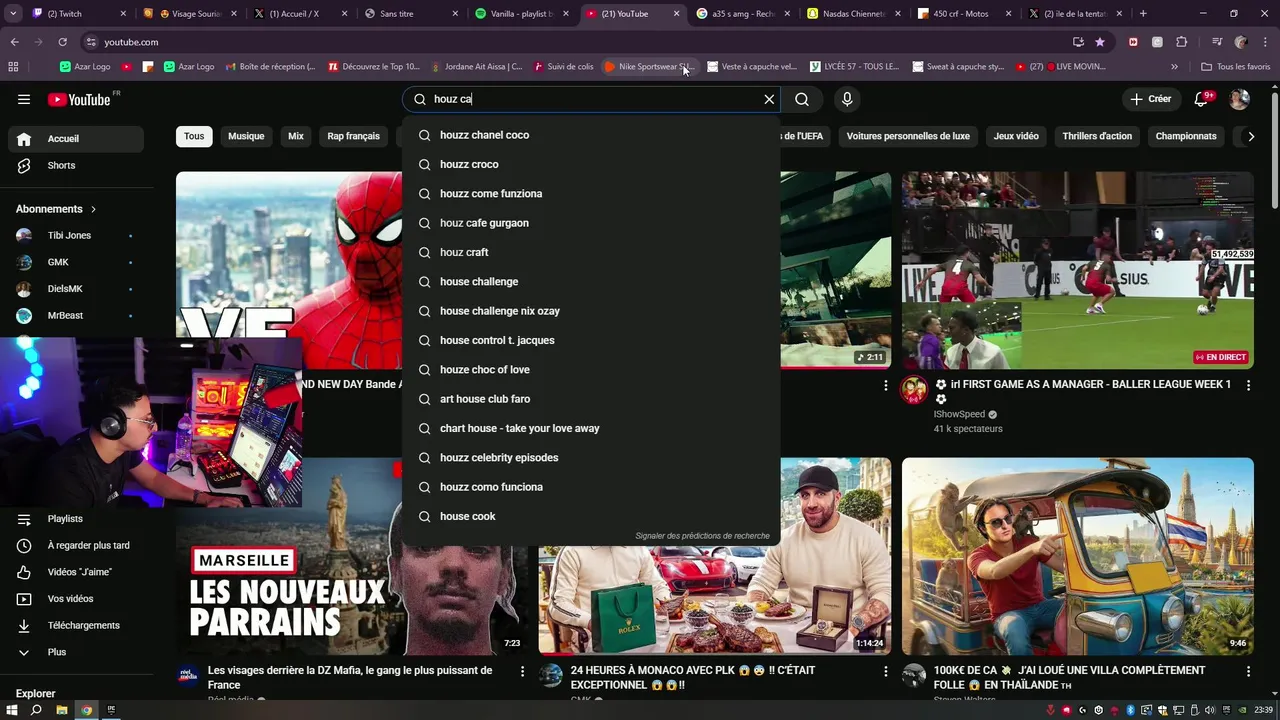
Task: Show more filter chips with right arrow
Action: [x=1250, y=136]
